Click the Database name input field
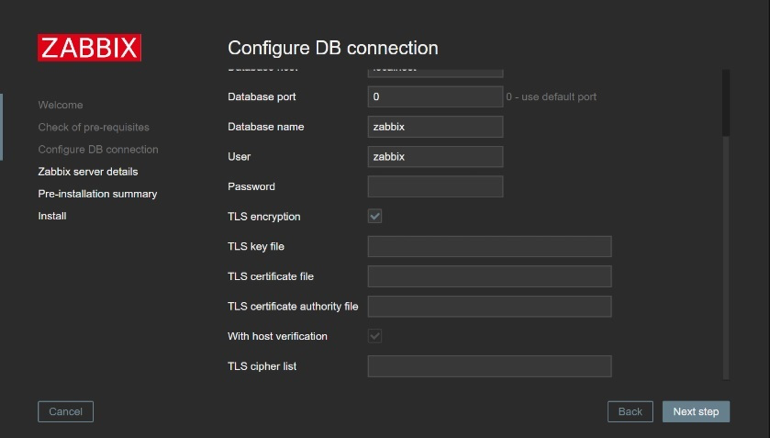Screen dimensions: 770x438 pyautogui.click(x=435, y=127)
